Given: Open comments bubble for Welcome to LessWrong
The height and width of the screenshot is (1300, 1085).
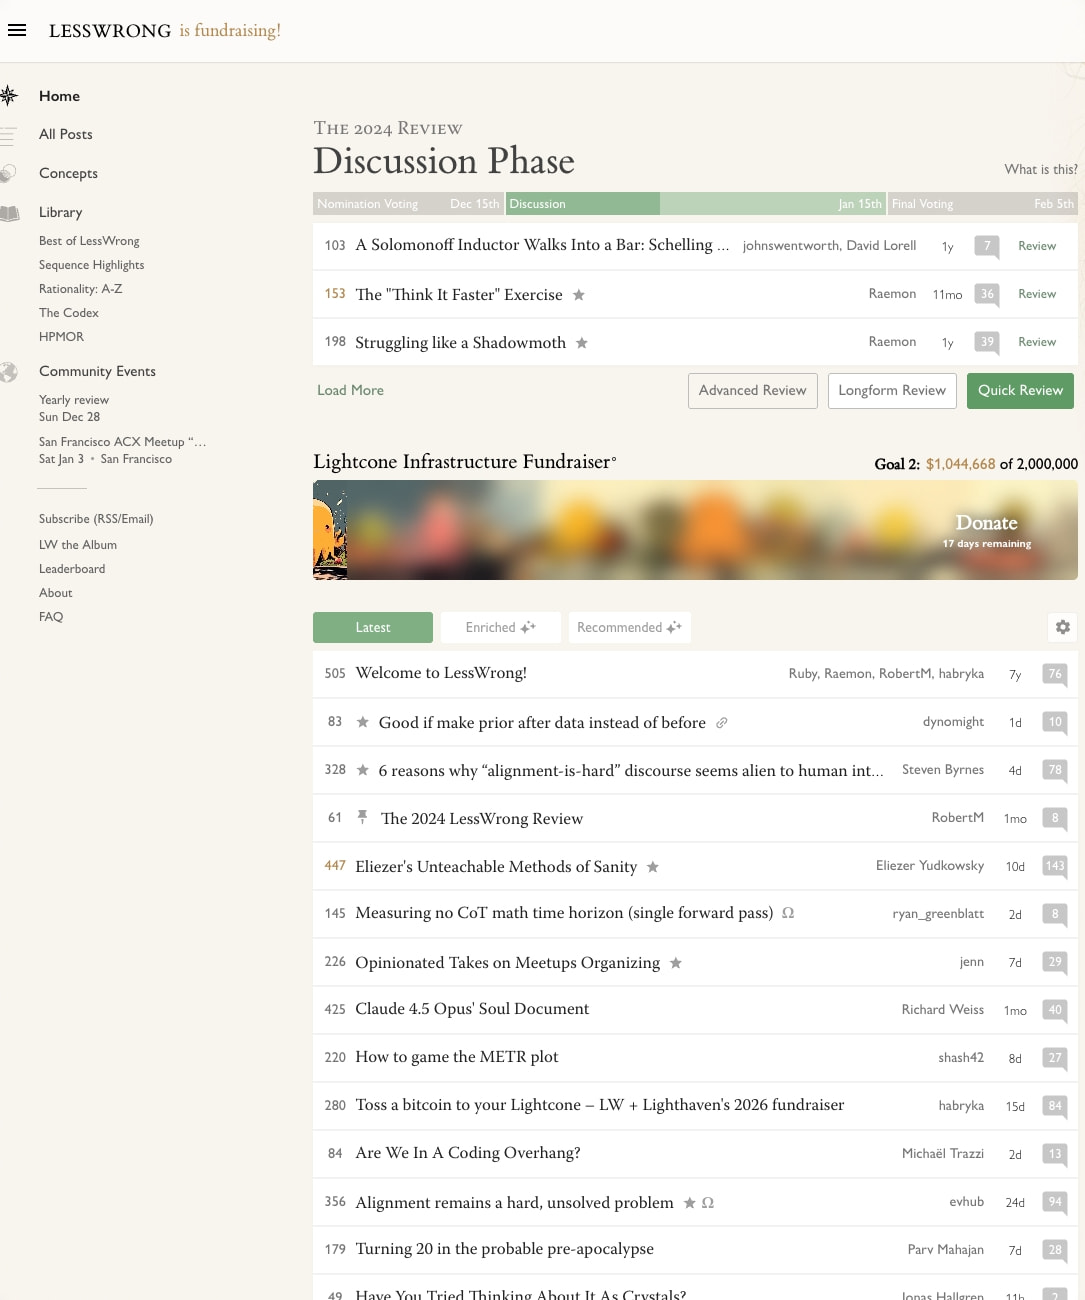Looking at the screenshot, I should [1055, 674].
